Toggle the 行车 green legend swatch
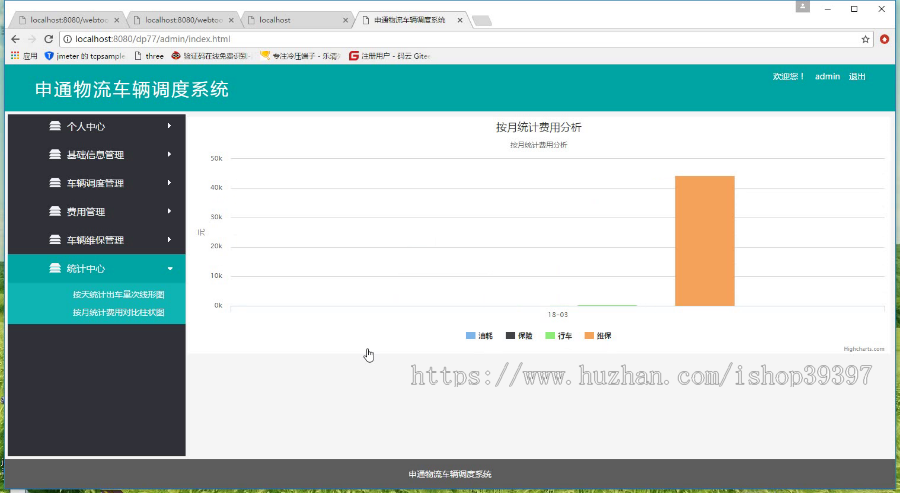900x493 pixels. [550, 336]
